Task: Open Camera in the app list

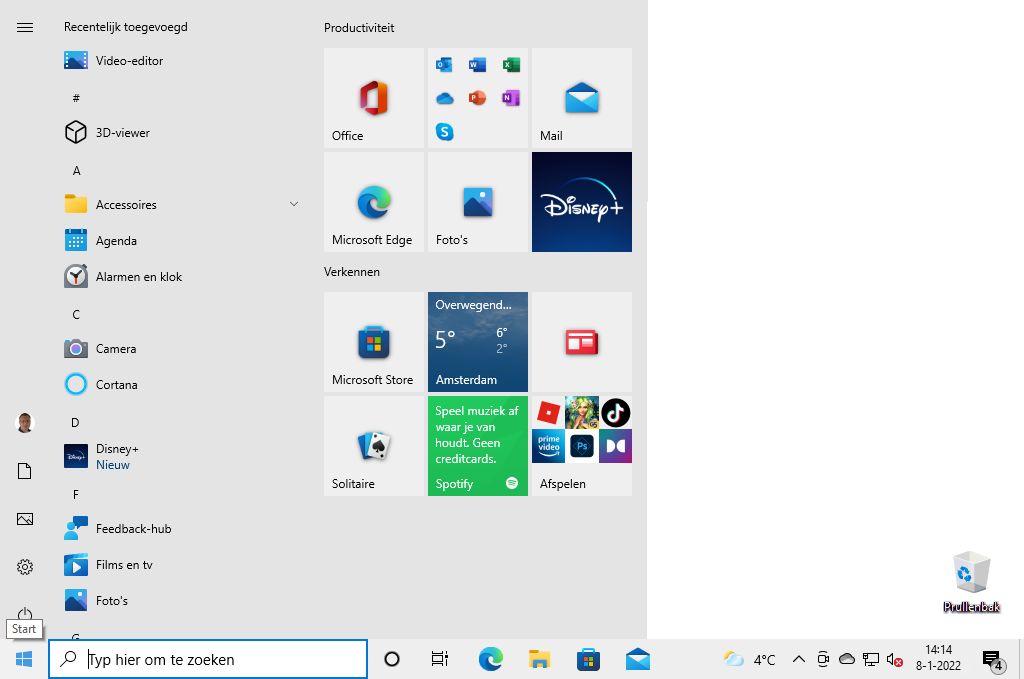Action: pos(183,349)
